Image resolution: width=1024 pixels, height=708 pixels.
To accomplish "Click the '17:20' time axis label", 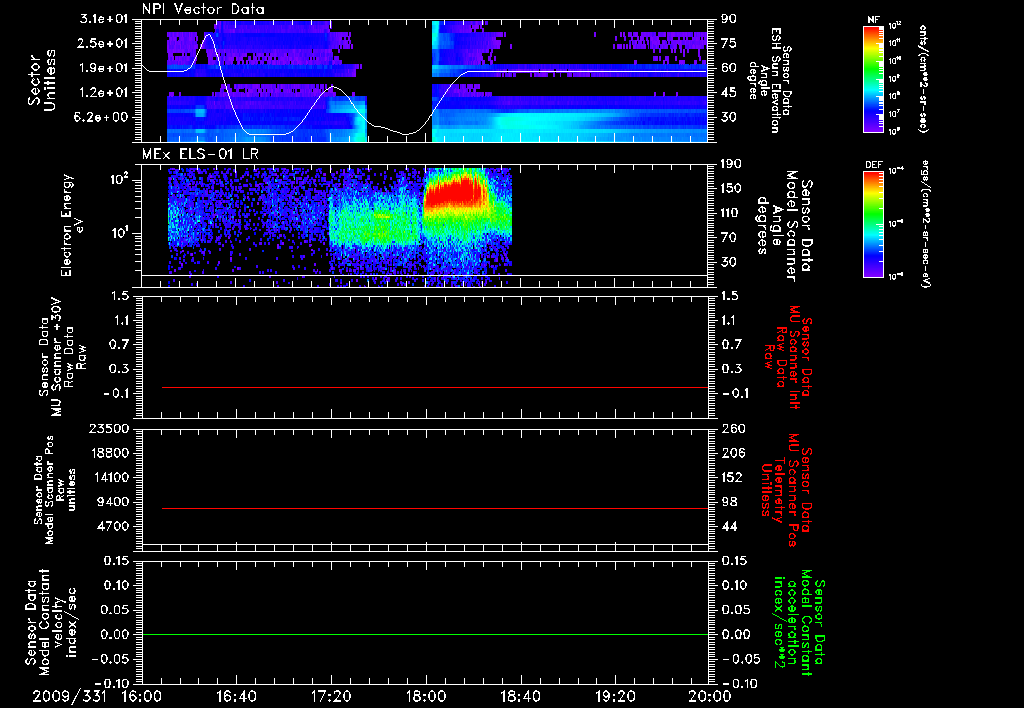I will 331,696.
